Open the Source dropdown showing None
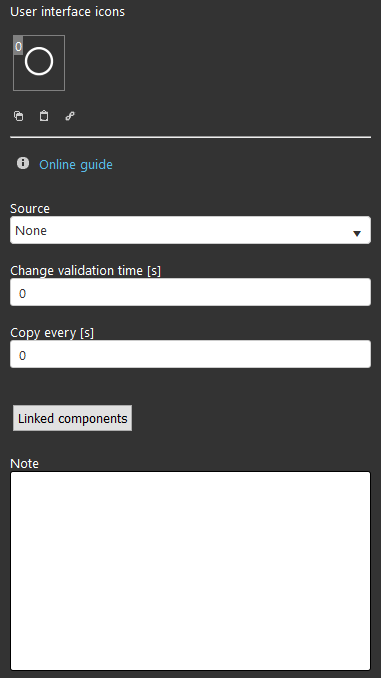Screen dimensions: 382x678 [190, 230]
